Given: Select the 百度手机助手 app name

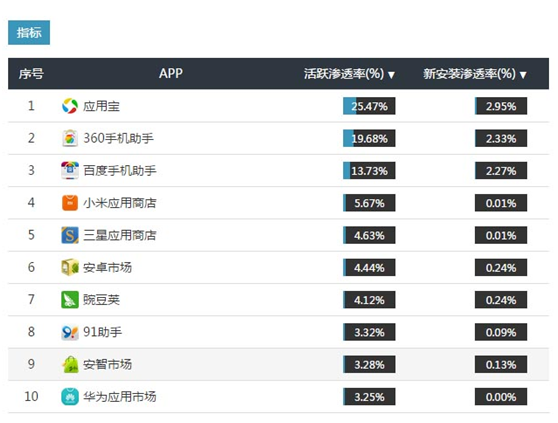Looking at the screenshot, I should point(120,171).
